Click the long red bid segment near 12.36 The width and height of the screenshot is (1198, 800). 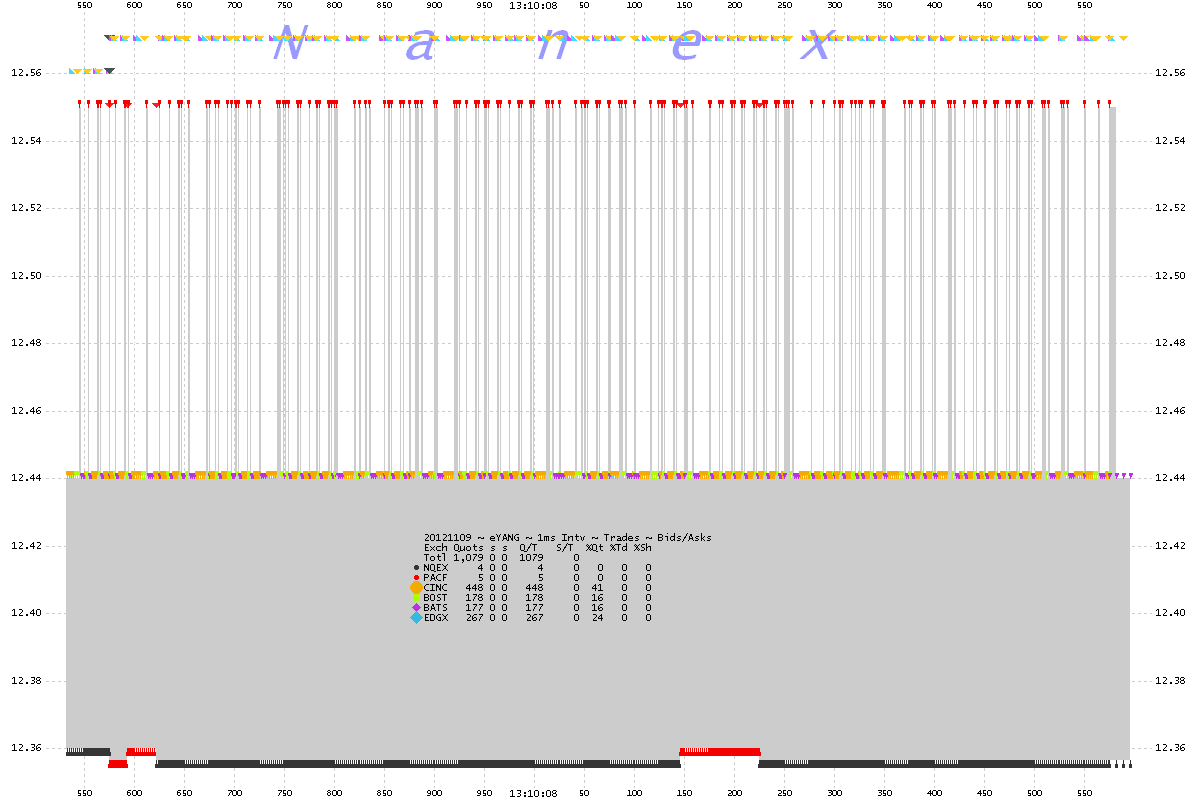click(720, 752)
